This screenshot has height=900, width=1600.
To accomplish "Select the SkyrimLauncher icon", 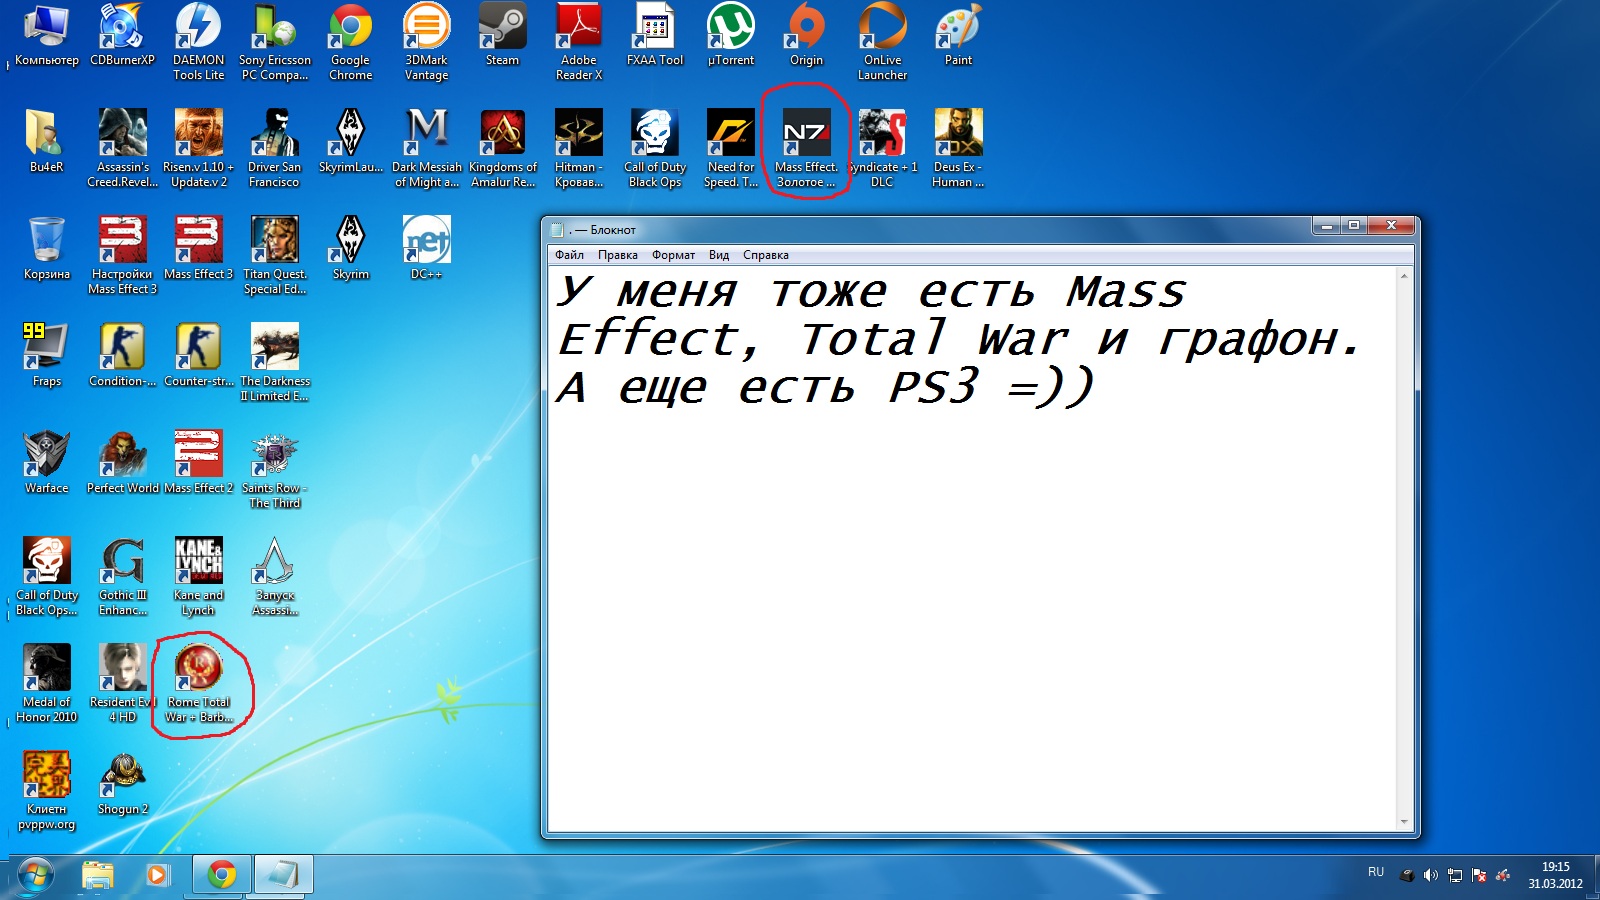I will (x=350, y=141).
